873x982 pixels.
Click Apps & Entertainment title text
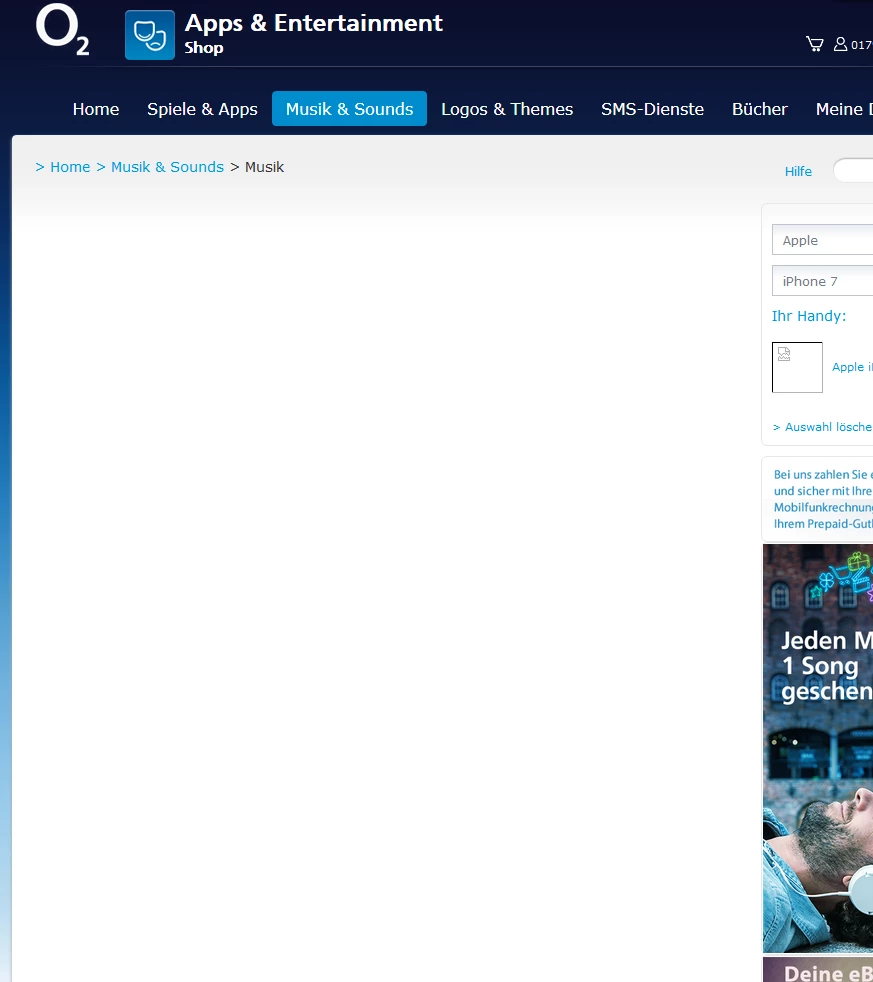[x=314, y=23]
